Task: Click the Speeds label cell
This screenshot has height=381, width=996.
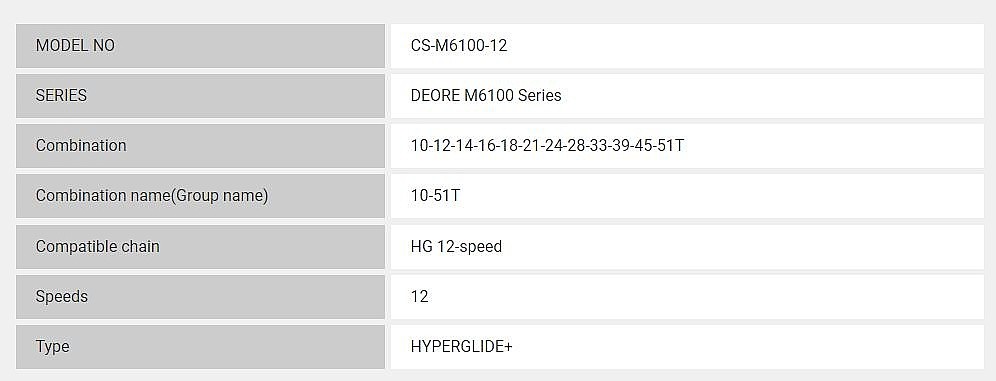Action: coord(200,297)
